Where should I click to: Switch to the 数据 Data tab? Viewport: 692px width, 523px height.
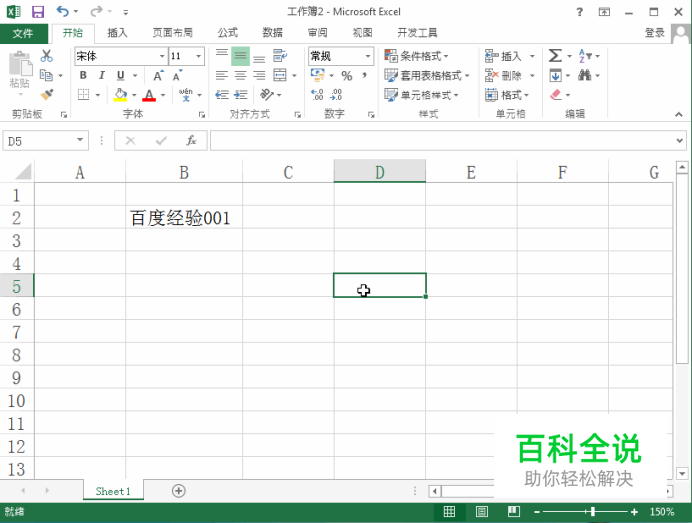[273, 33]
